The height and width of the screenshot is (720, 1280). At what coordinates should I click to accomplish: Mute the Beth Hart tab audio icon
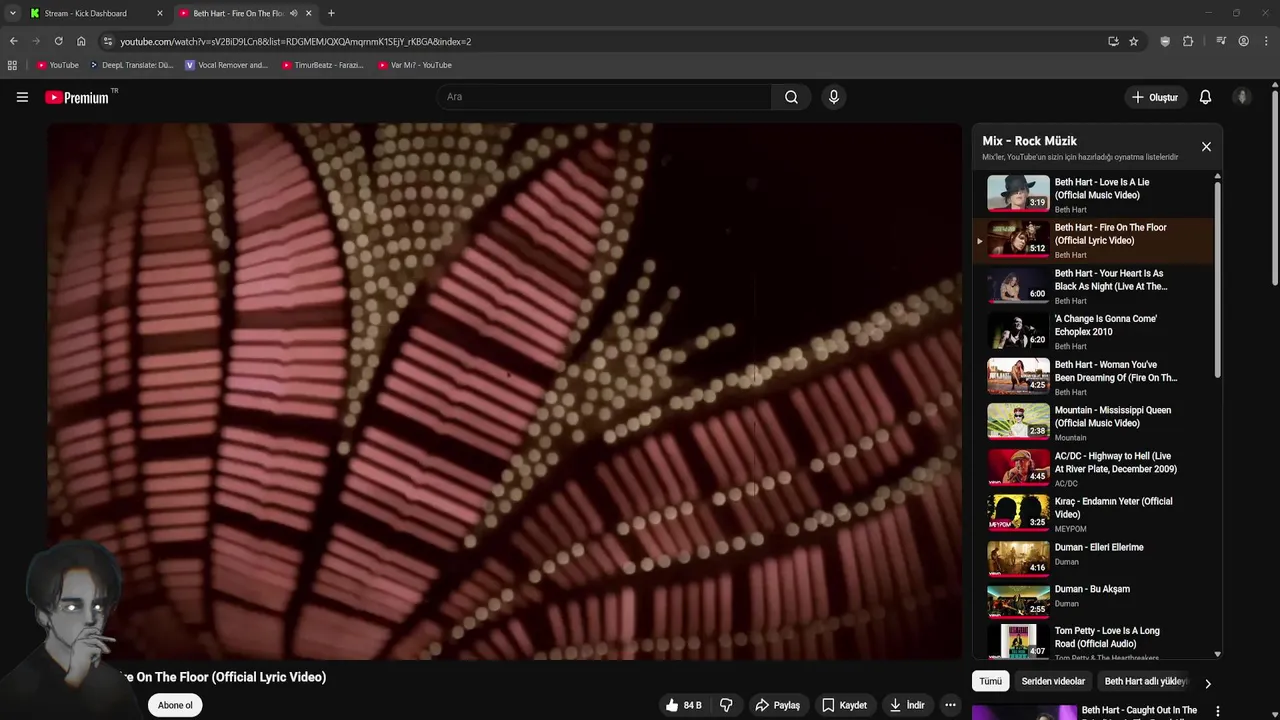coord(293,13)
